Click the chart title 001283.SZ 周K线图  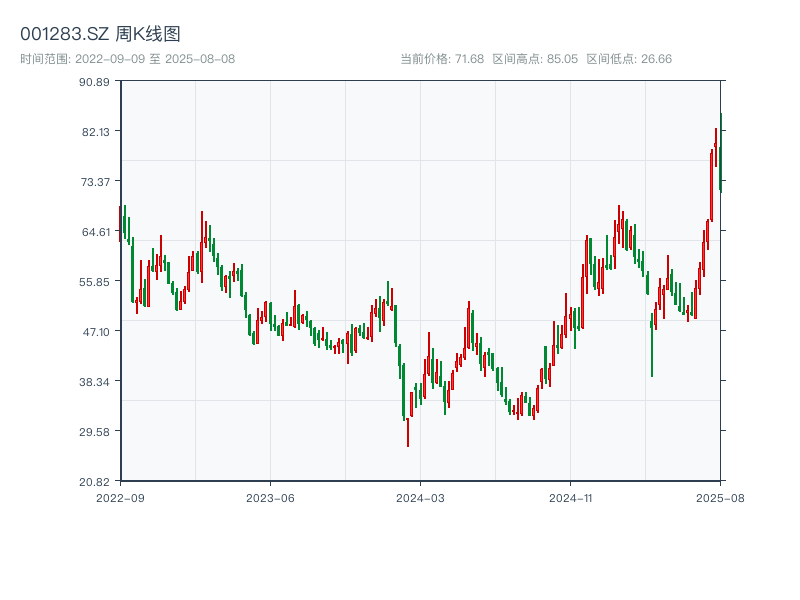tap(100, 34)
